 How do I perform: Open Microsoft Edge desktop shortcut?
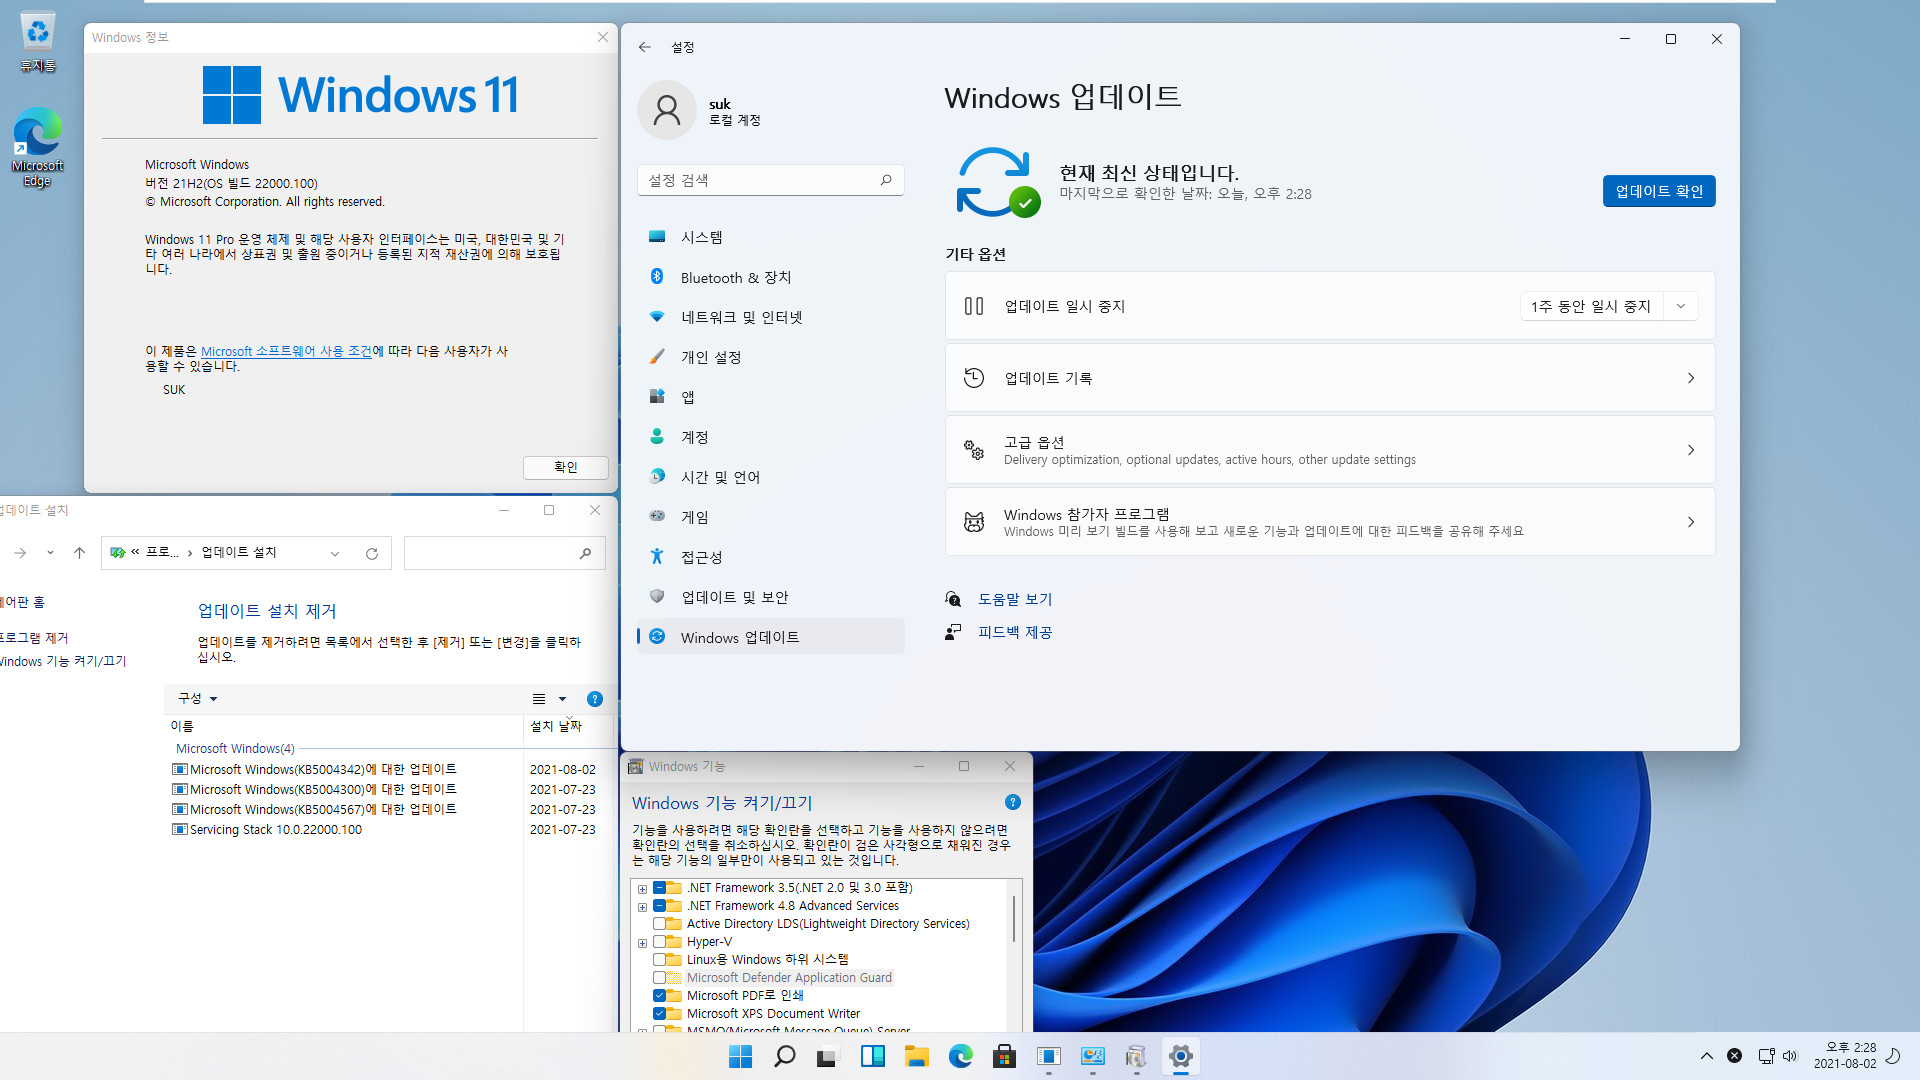(38, 147)
